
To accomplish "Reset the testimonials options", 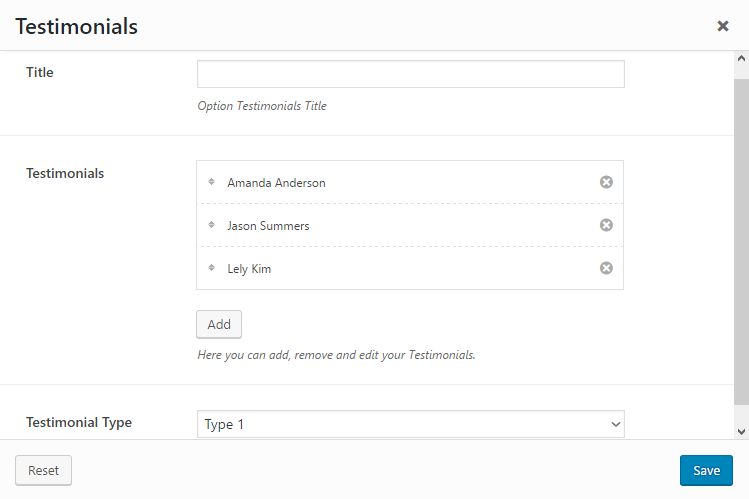I will (43, 471).
